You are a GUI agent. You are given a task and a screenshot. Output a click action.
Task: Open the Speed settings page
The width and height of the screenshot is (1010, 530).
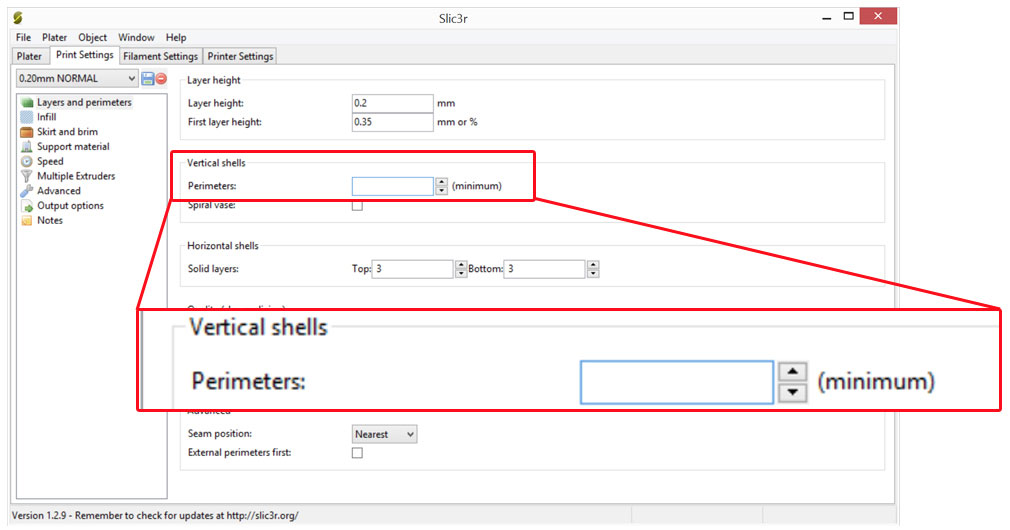pos(50,162)
